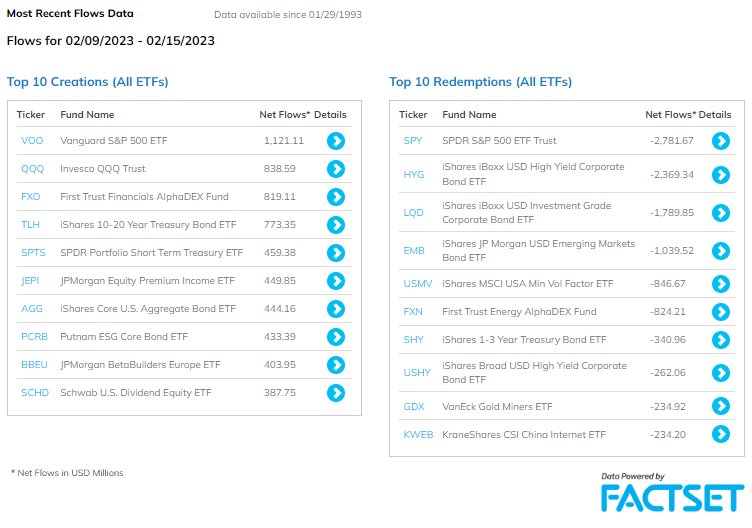Open details arrow for SPDR S&P 500 ETF Trust
Image resolution: width=752 pixels, height=528 pixels.
(x=721, y=141)
